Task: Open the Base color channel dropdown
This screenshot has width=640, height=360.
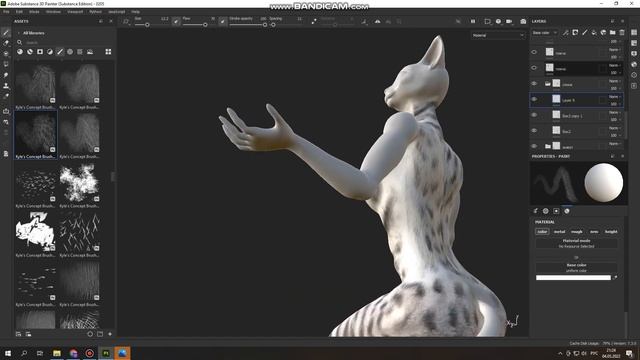Action: 545,33
